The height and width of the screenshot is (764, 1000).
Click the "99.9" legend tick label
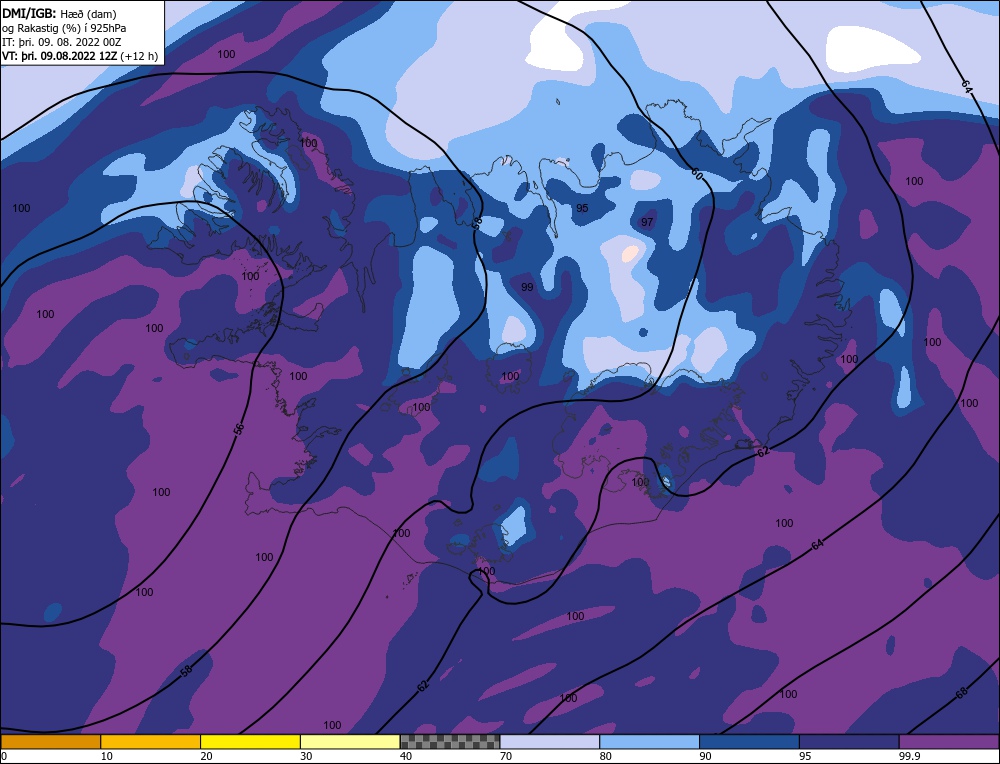pos(908,756)
